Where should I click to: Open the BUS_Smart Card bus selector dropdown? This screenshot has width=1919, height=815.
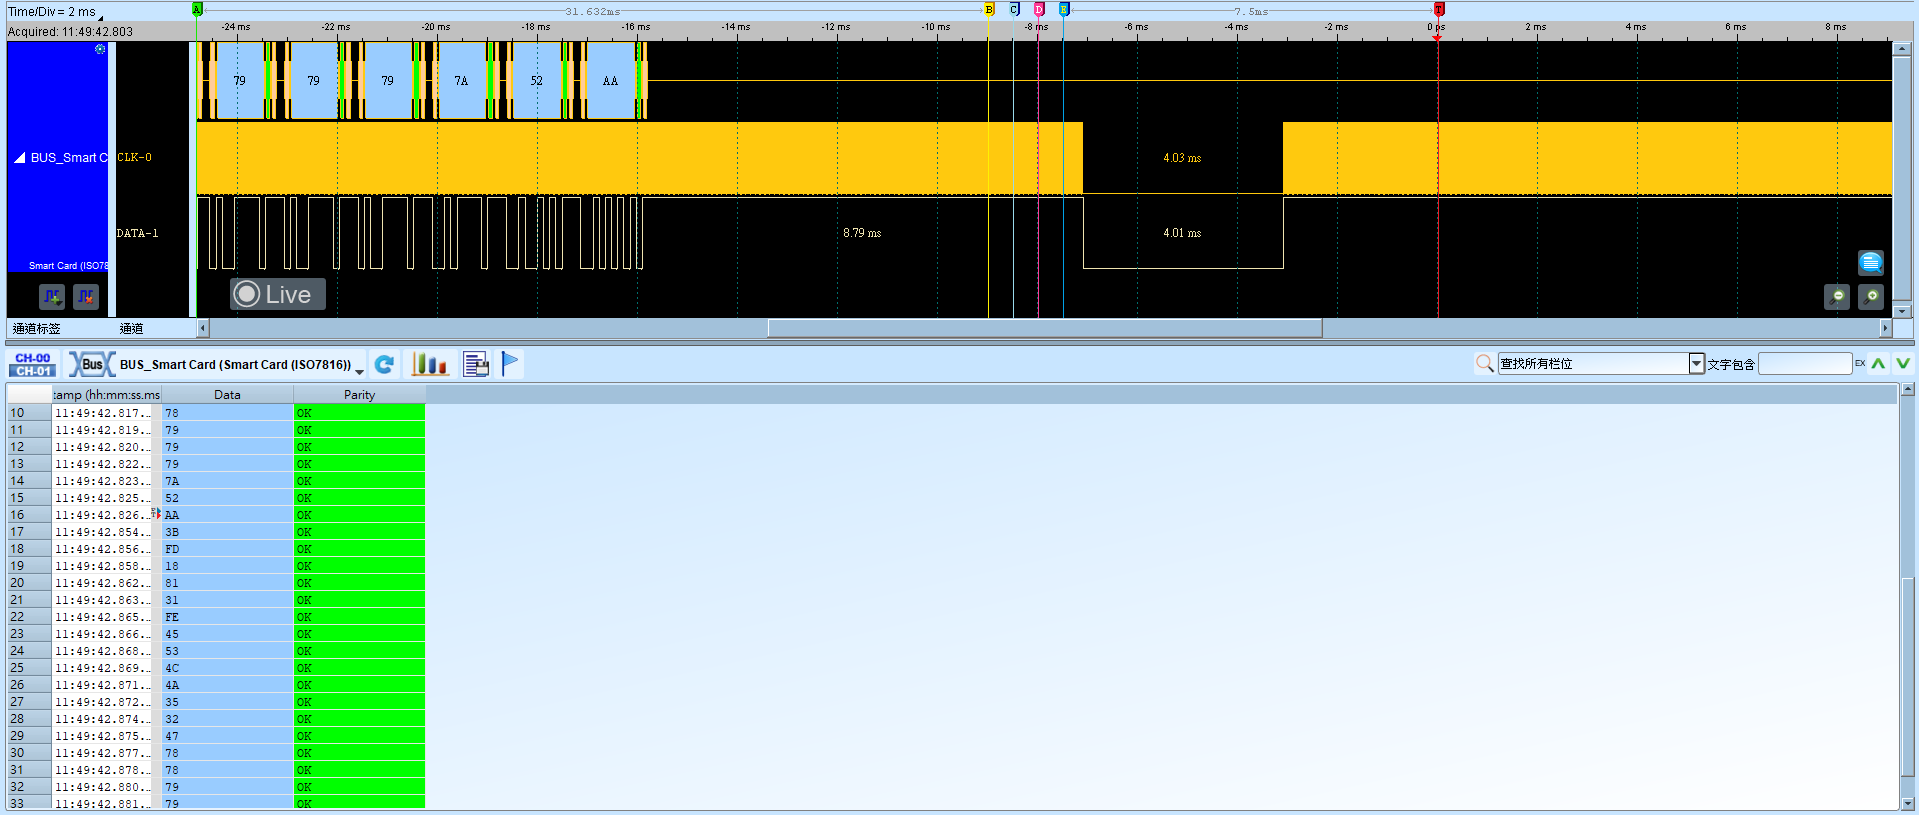coord(360,371)
